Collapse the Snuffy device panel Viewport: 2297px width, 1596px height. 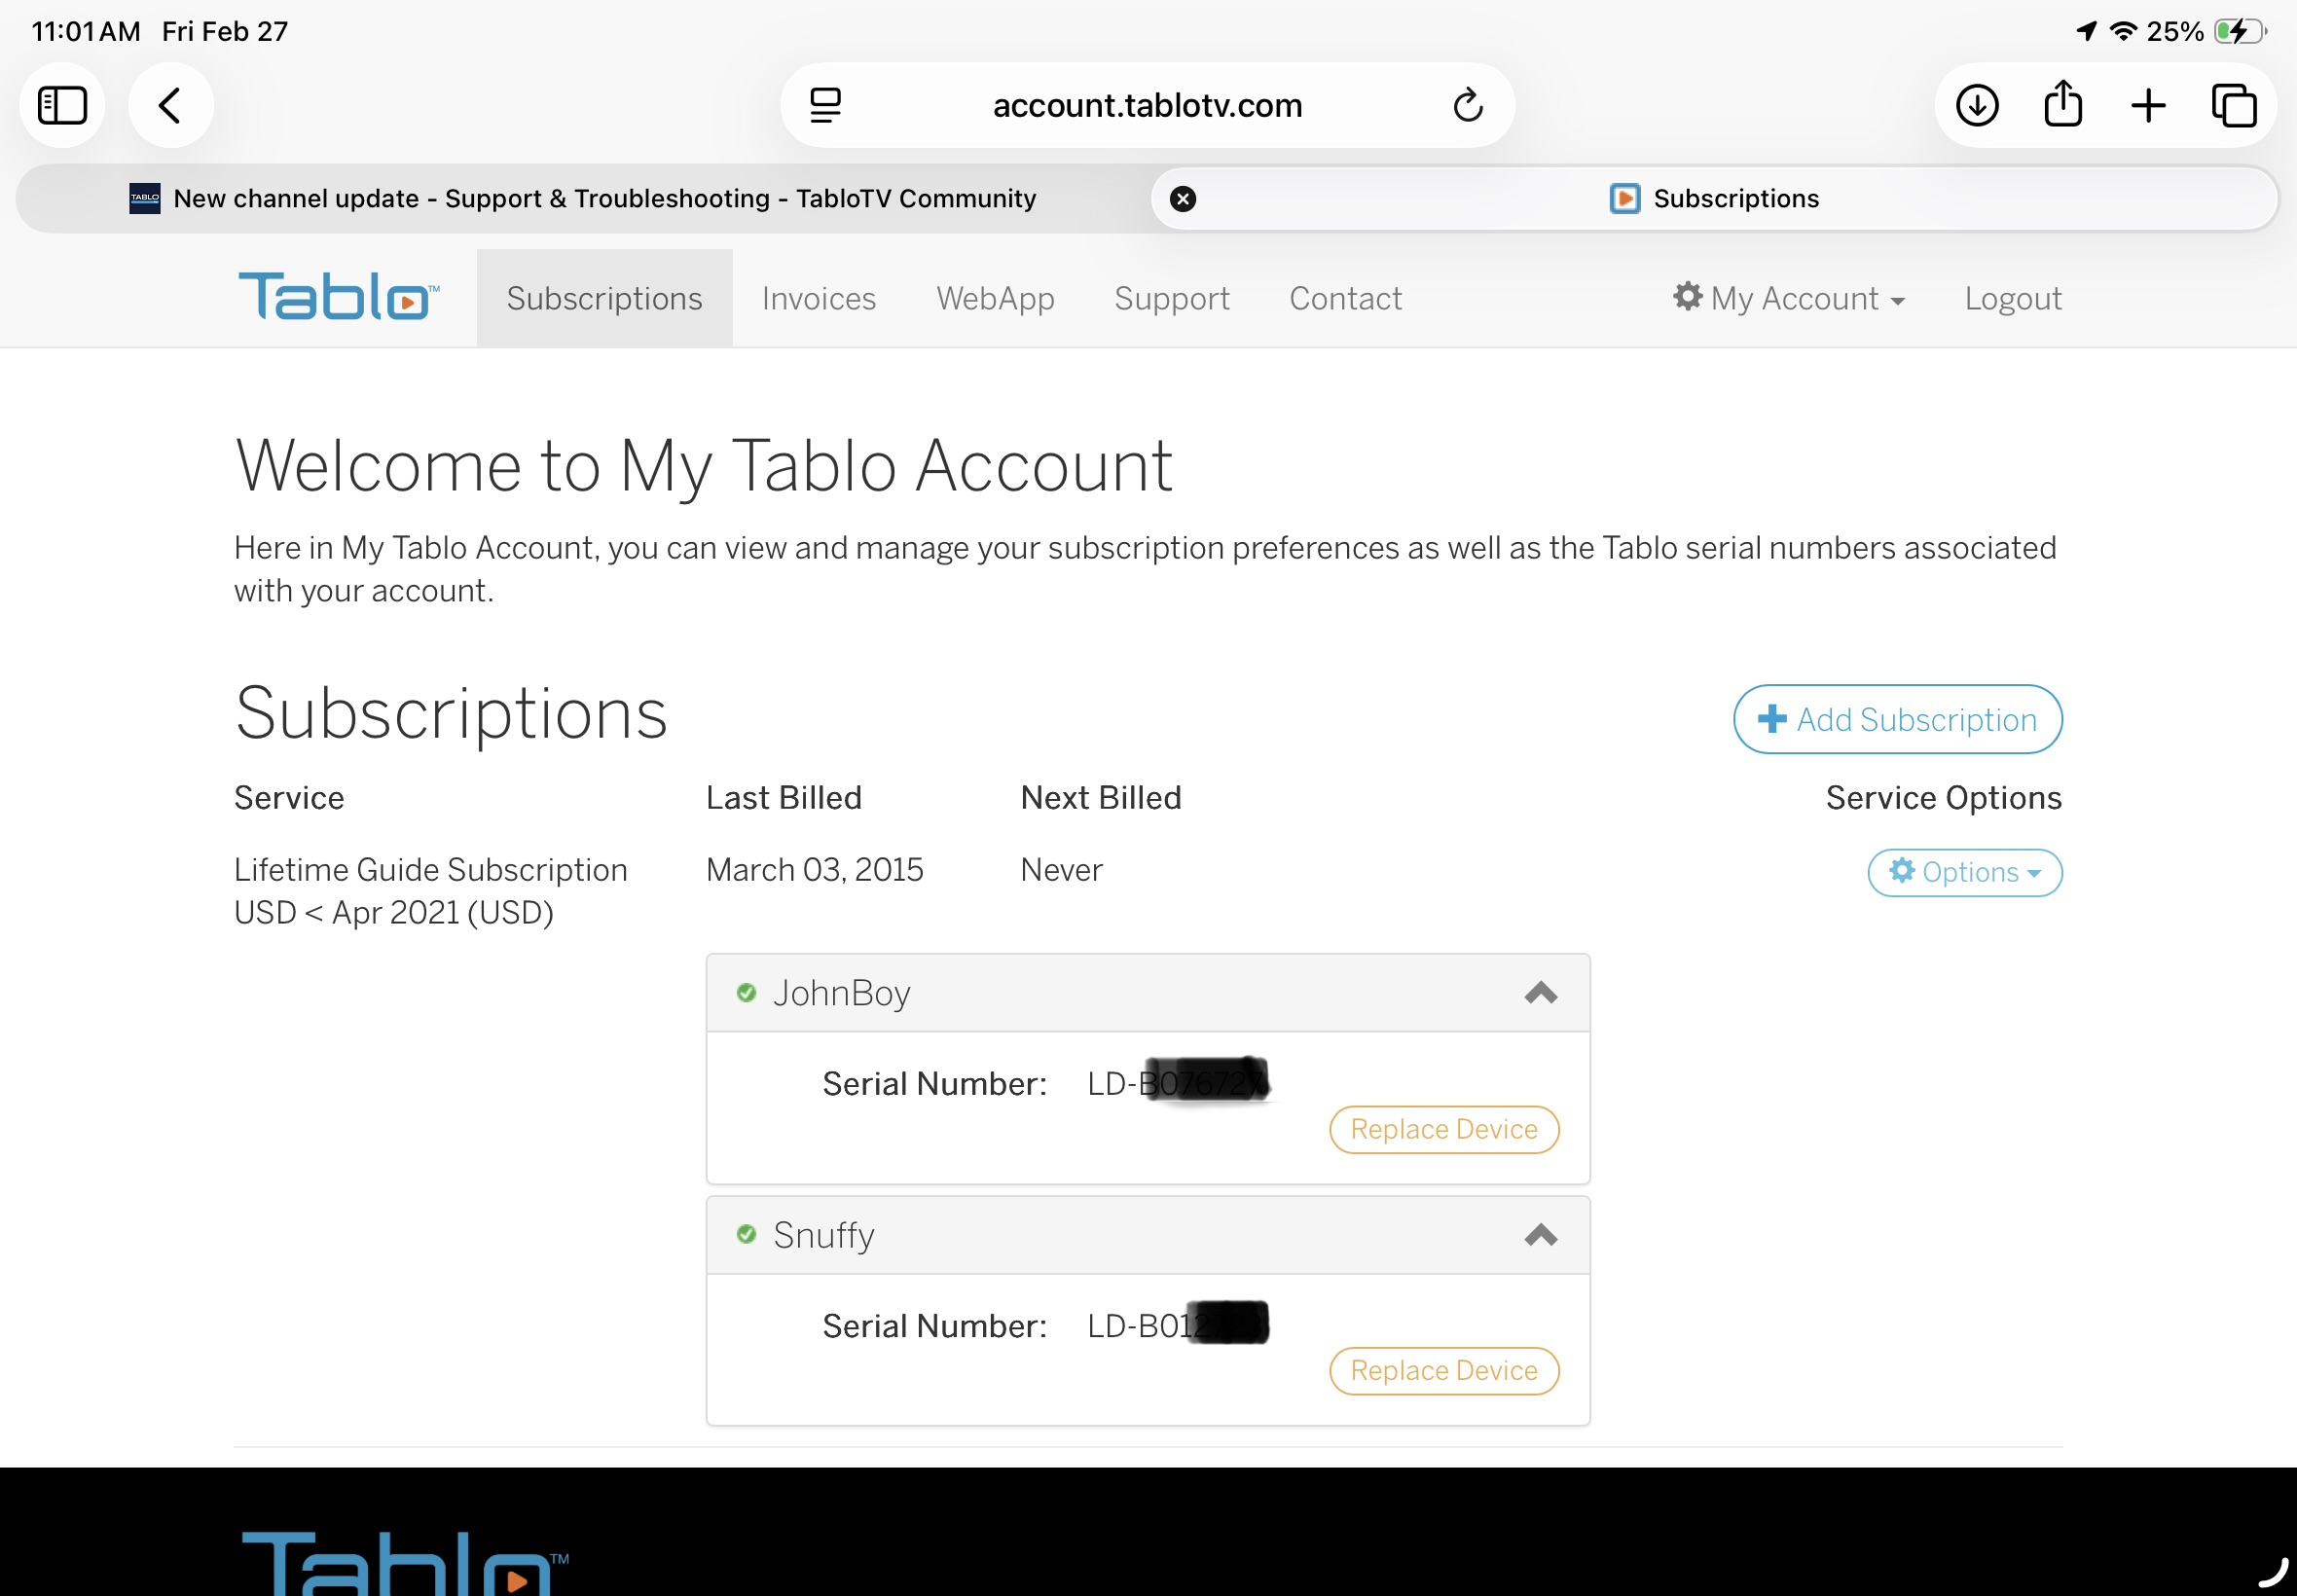[1540, 1235]
